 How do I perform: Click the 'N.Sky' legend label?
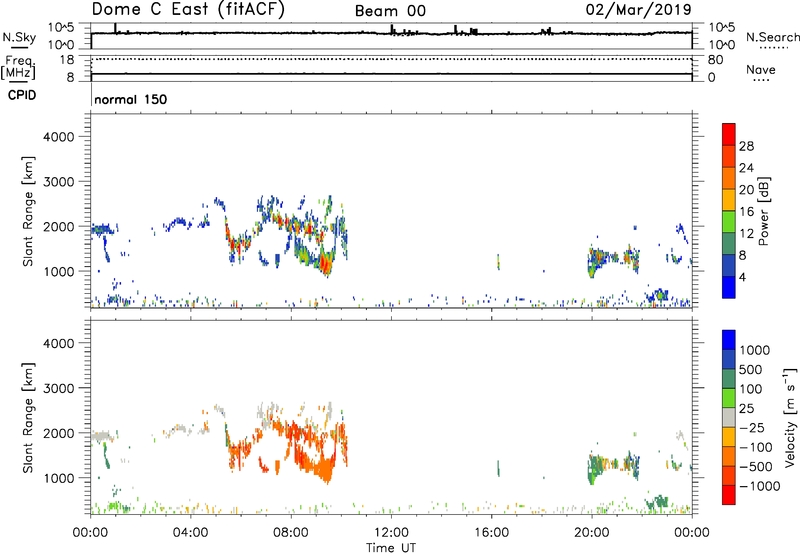click(19, 37)
